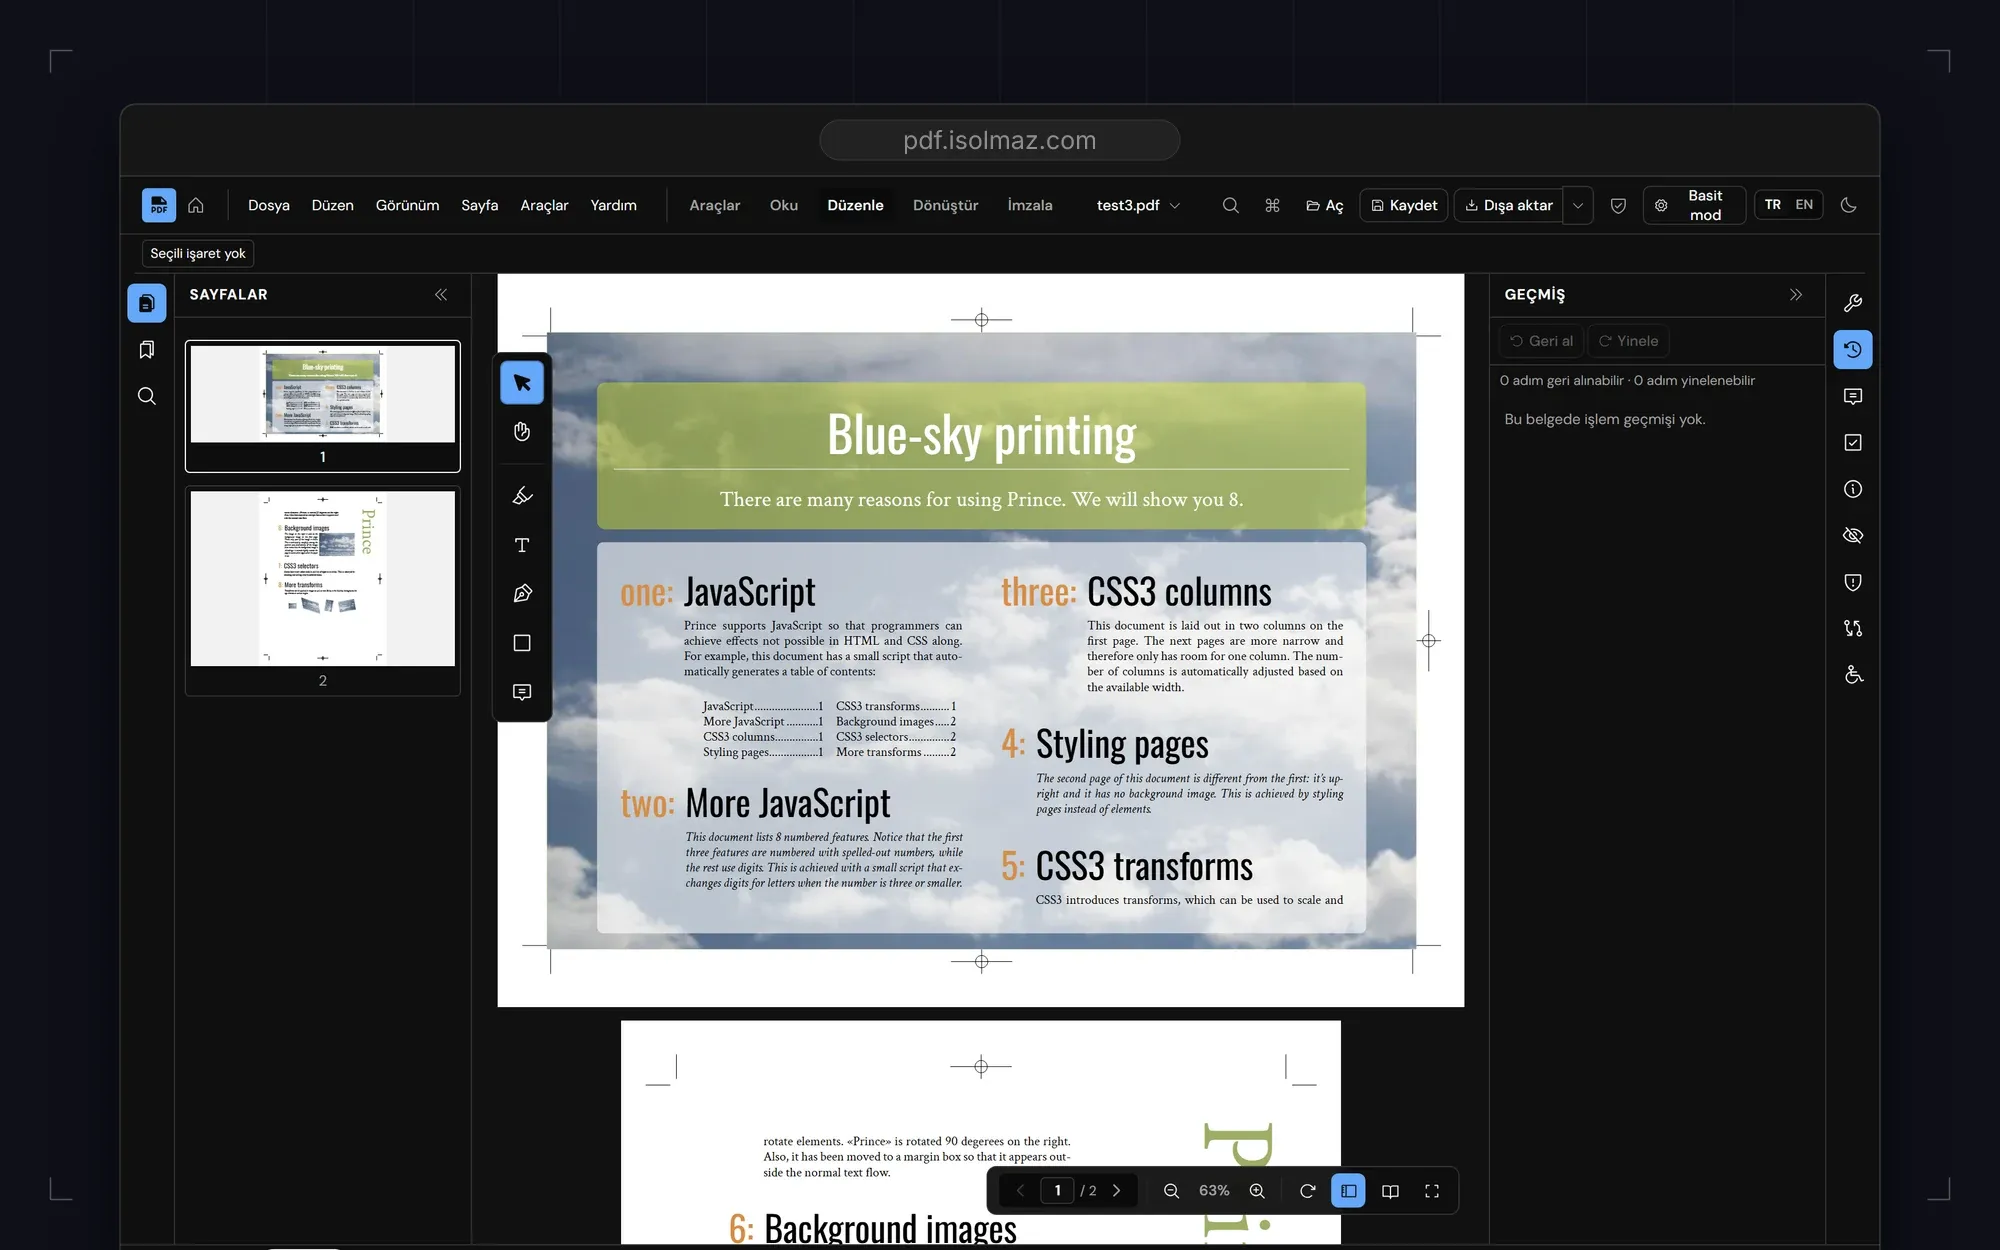Open the Sayfa menu
Image resolution: width=2000 pixels, height=1250 pixels.
480,205
